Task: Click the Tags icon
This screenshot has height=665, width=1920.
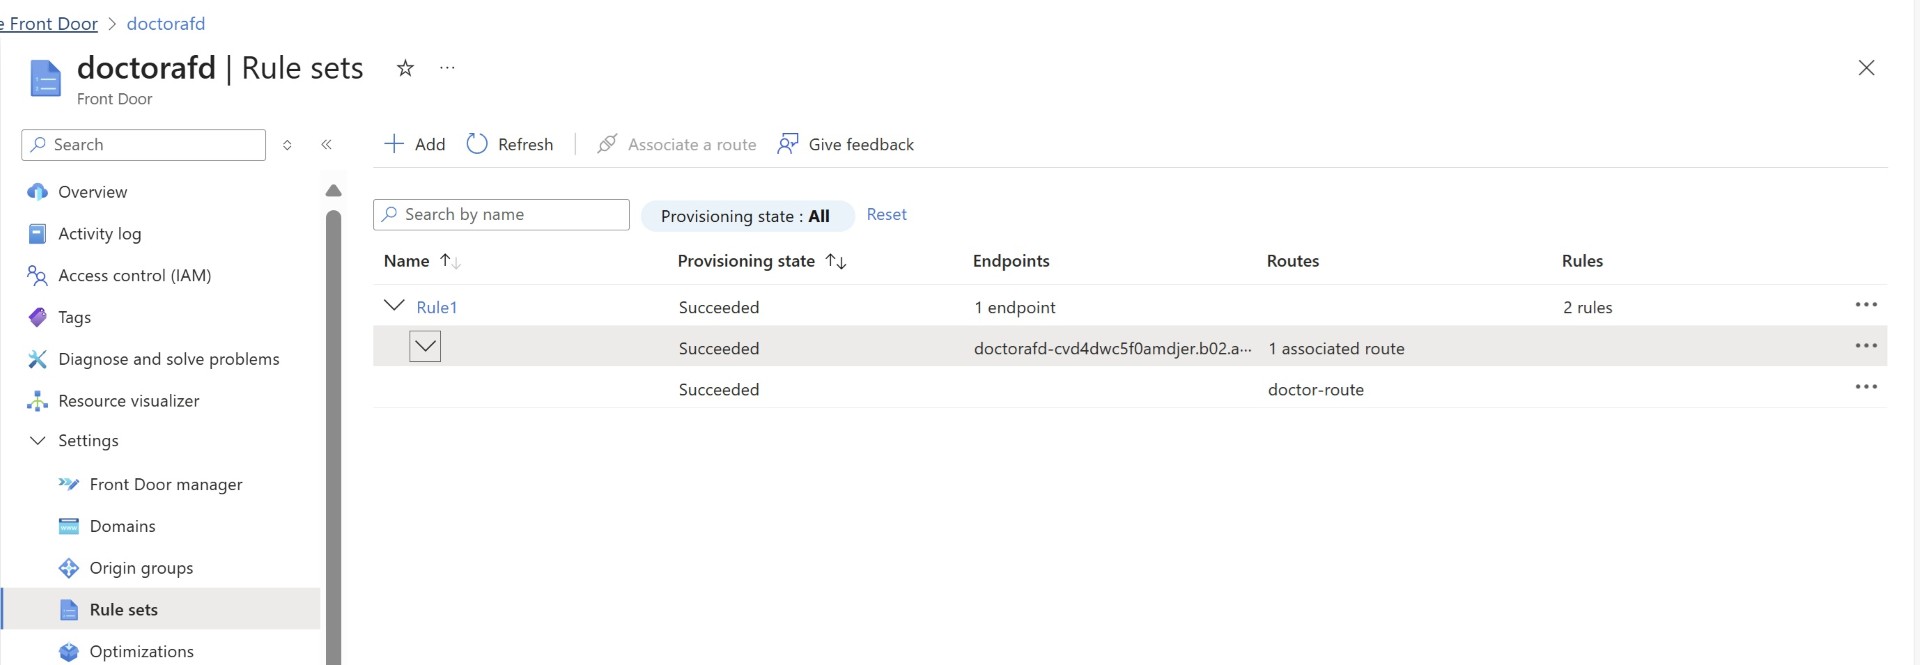Action: (37, 317)
